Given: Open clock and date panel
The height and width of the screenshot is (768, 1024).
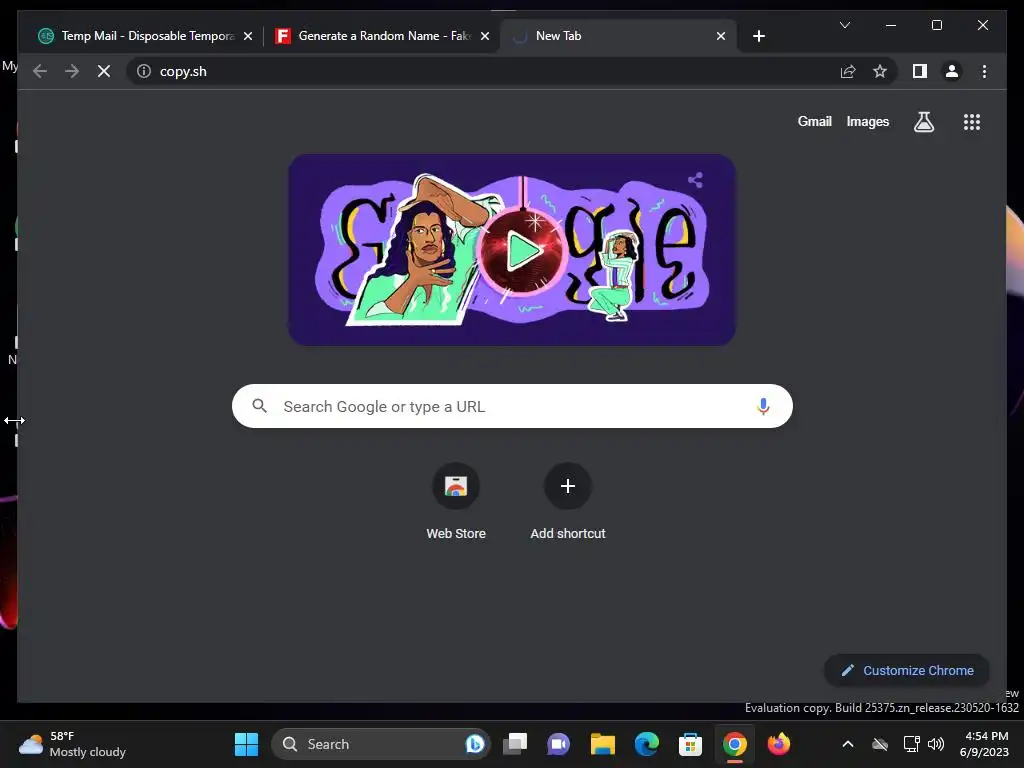Looking at the screenshot, I should [985, 744].
